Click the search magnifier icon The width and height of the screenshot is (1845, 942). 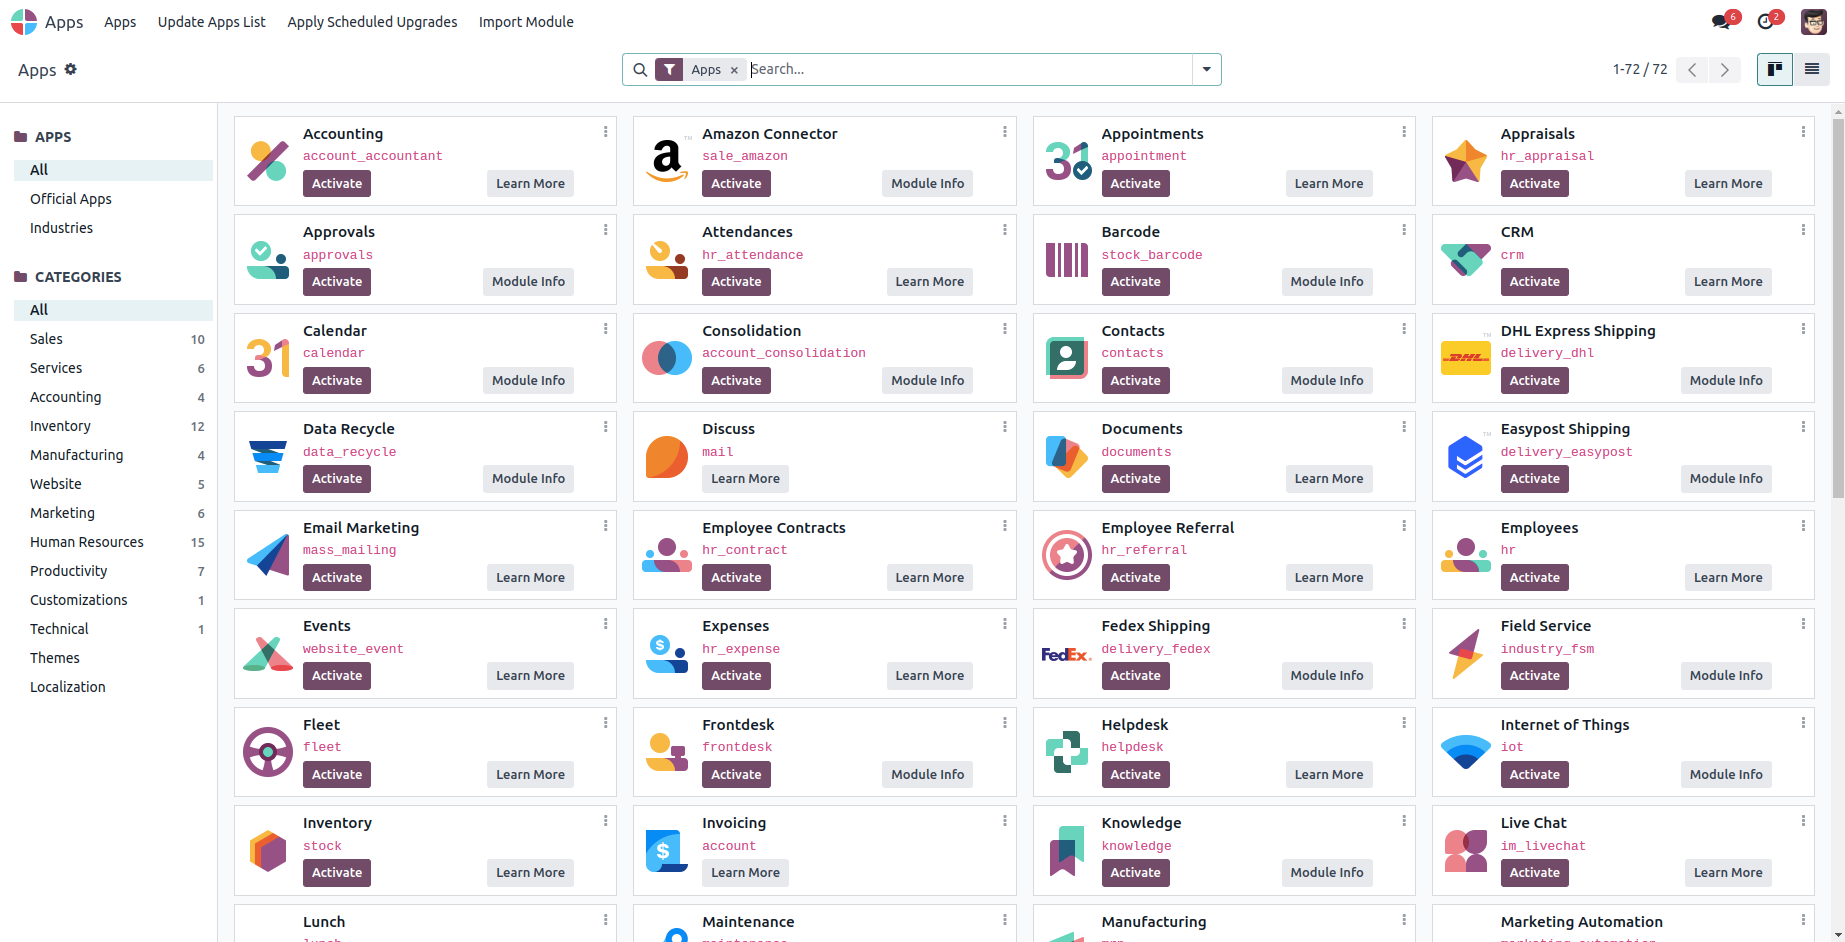click(x=640, y=70)
